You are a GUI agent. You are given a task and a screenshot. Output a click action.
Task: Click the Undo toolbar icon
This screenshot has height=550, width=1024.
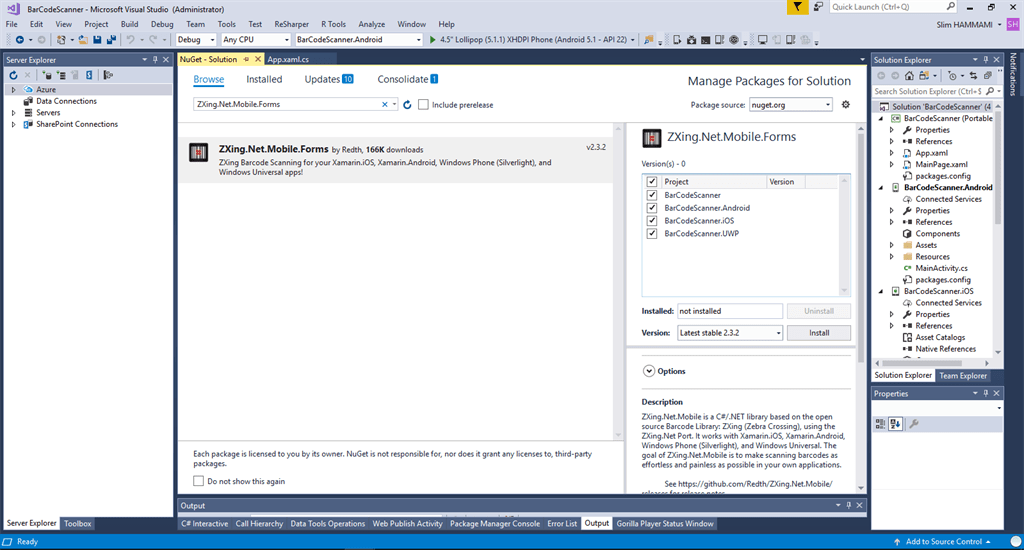pos(131,40)
